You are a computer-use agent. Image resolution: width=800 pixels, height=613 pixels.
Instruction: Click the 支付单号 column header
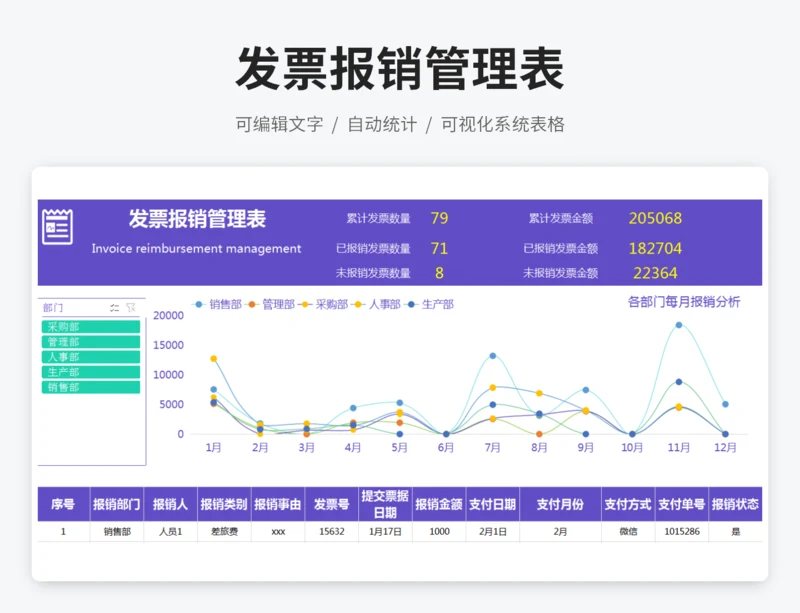pos(682,504)
